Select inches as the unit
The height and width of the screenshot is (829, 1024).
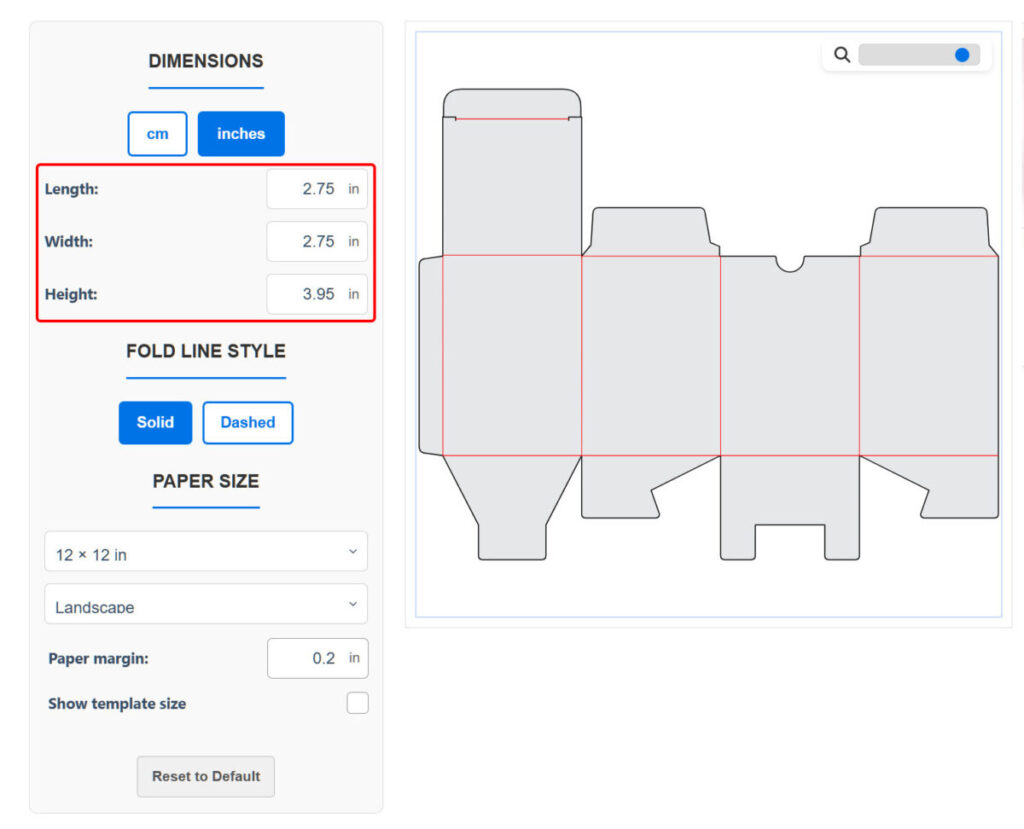(x=241, y=134)
